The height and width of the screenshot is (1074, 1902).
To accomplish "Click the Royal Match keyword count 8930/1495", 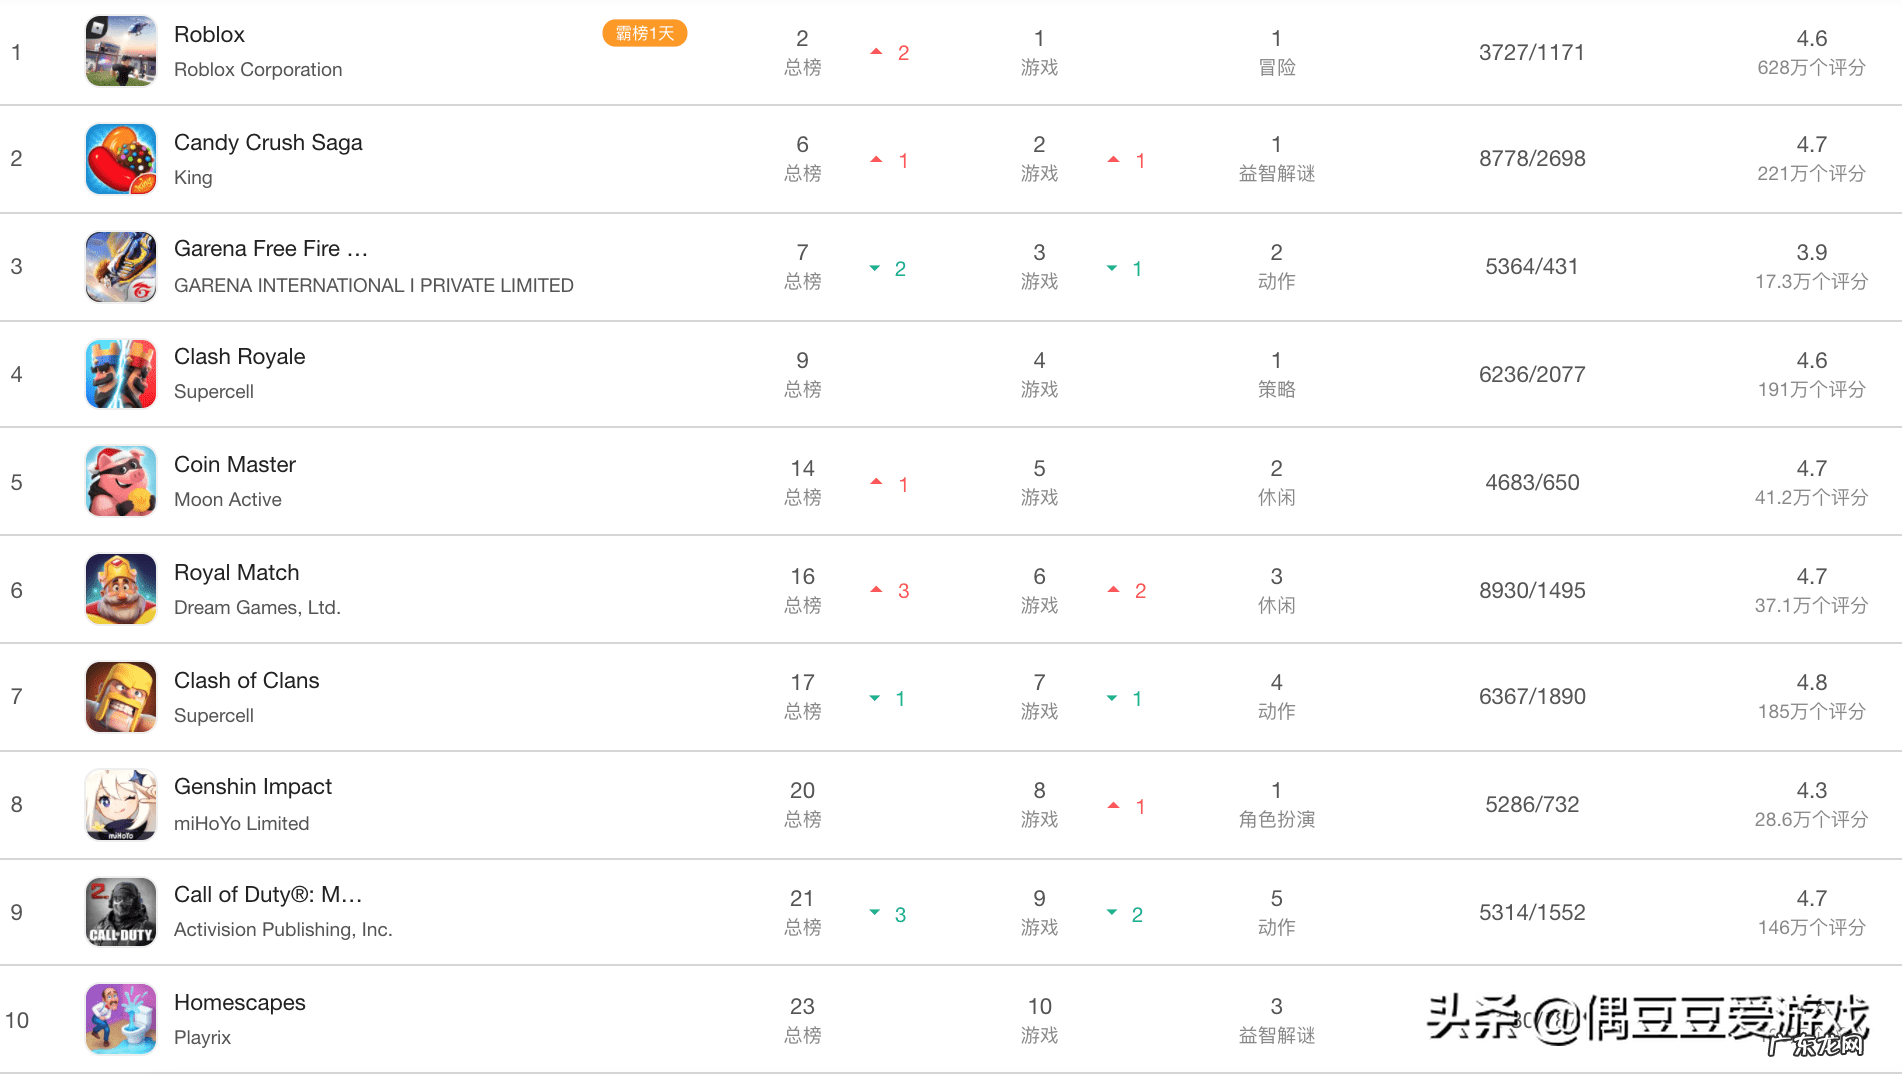I will pos(1532,591).
